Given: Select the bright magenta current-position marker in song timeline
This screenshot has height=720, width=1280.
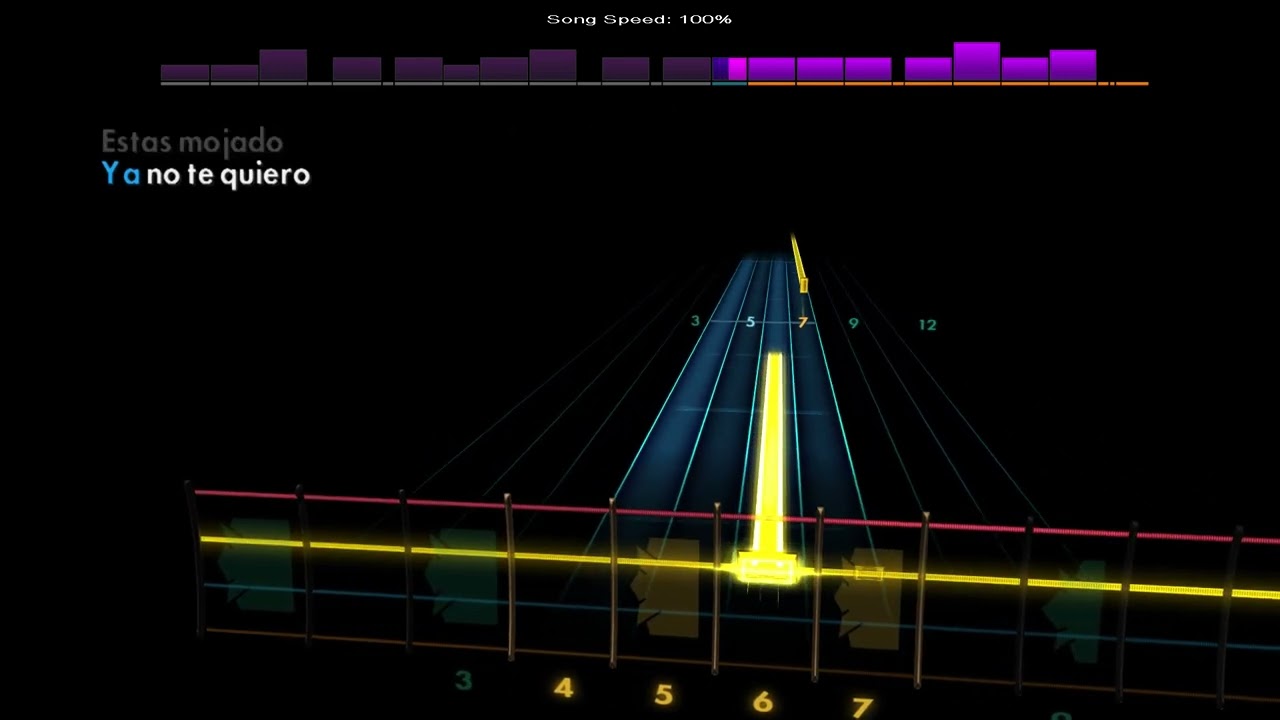Looking at the screenshot, I should (737, 69).
